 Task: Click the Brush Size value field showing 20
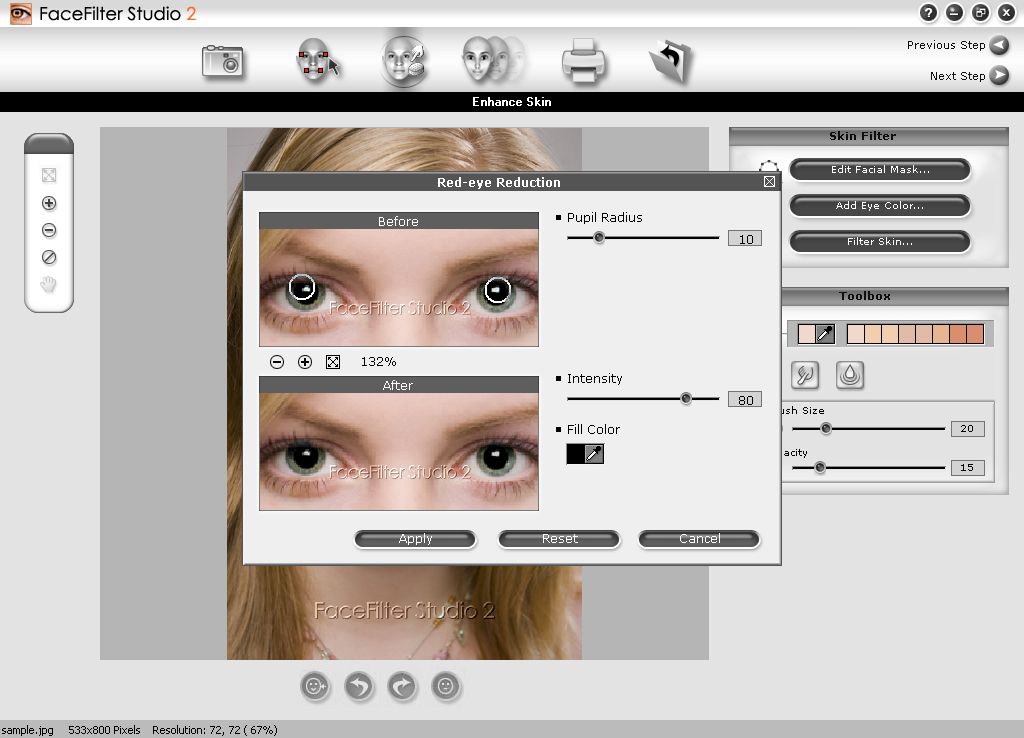(x=967, y=428)
